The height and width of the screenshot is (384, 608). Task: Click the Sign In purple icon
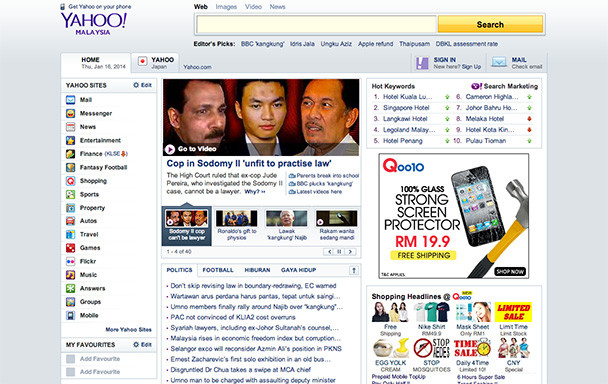tap(422, 63)
